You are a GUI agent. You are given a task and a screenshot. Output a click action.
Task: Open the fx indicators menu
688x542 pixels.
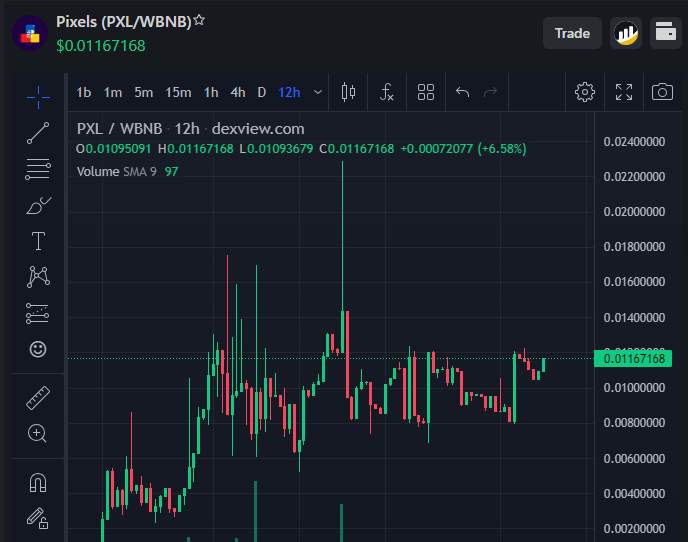[x=387, y=92]
